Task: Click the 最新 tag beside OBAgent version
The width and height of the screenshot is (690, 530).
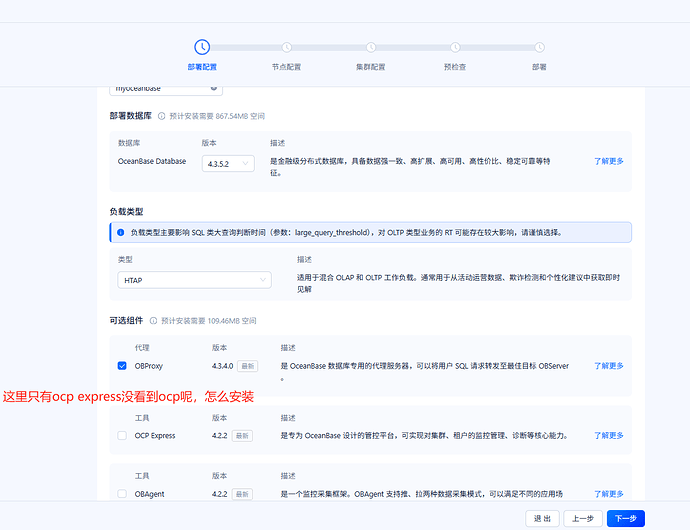Action: coord(242,494)
